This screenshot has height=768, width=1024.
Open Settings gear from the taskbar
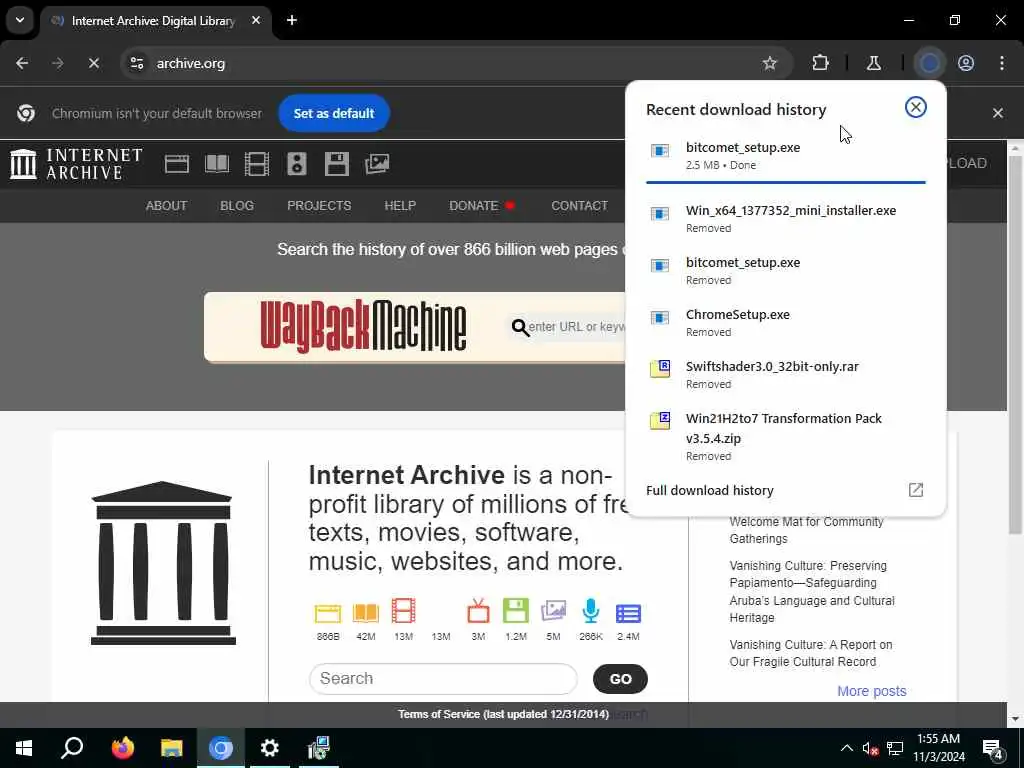270,748
